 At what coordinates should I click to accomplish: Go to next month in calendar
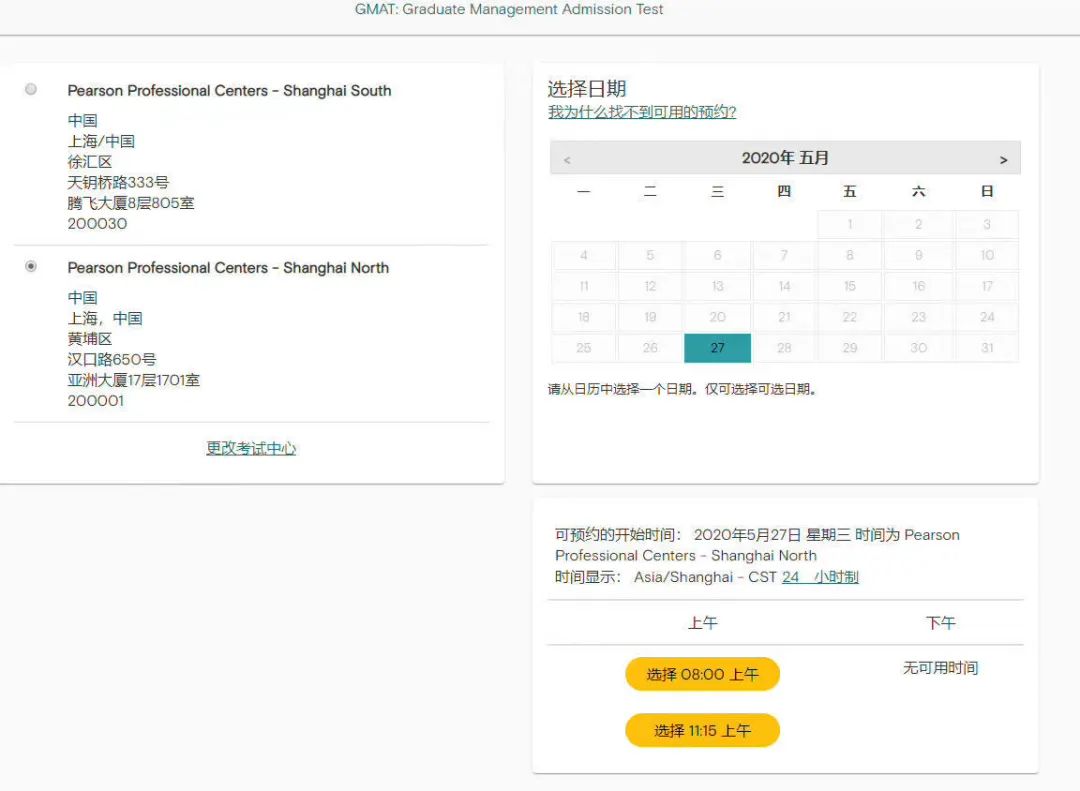1004,160
